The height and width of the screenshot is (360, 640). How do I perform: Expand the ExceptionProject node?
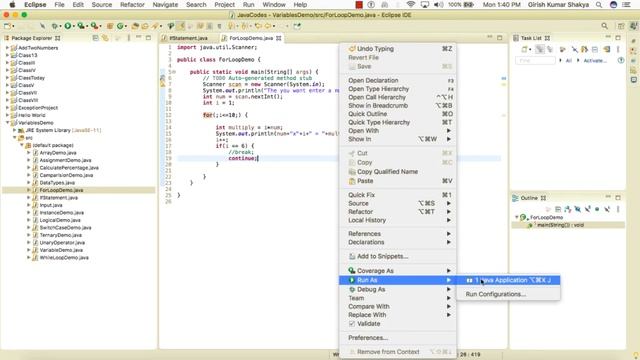click(7, 108)
